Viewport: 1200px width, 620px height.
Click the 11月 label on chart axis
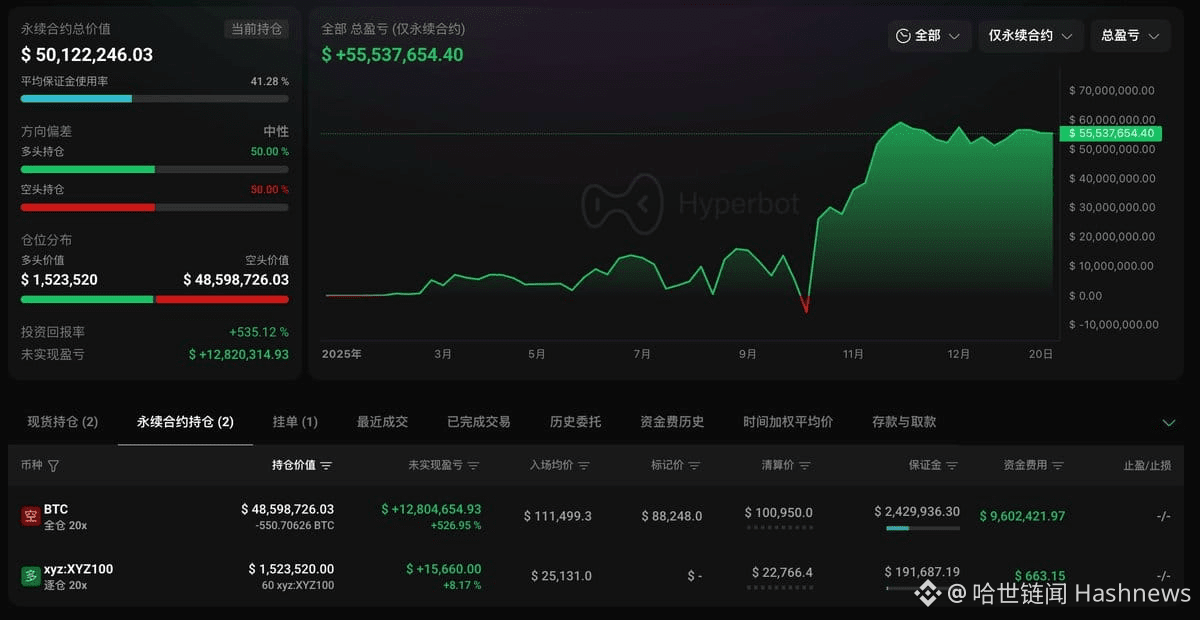coord(853,354)
